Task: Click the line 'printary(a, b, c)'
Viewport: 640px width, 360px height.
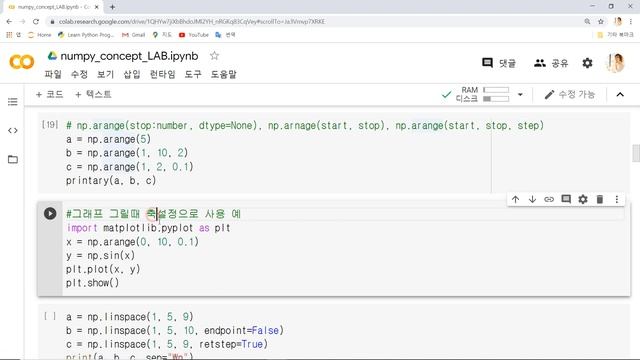Action: 111,180
